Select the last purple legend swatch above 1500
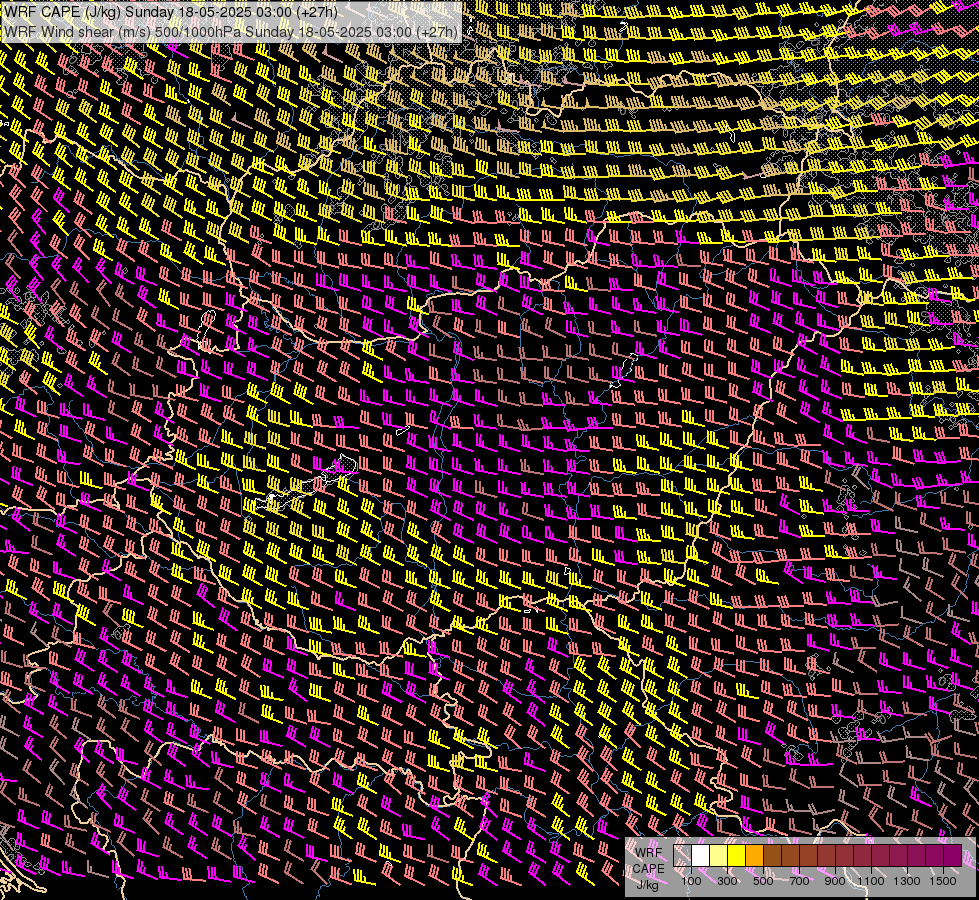 click(x=952, y=855)
